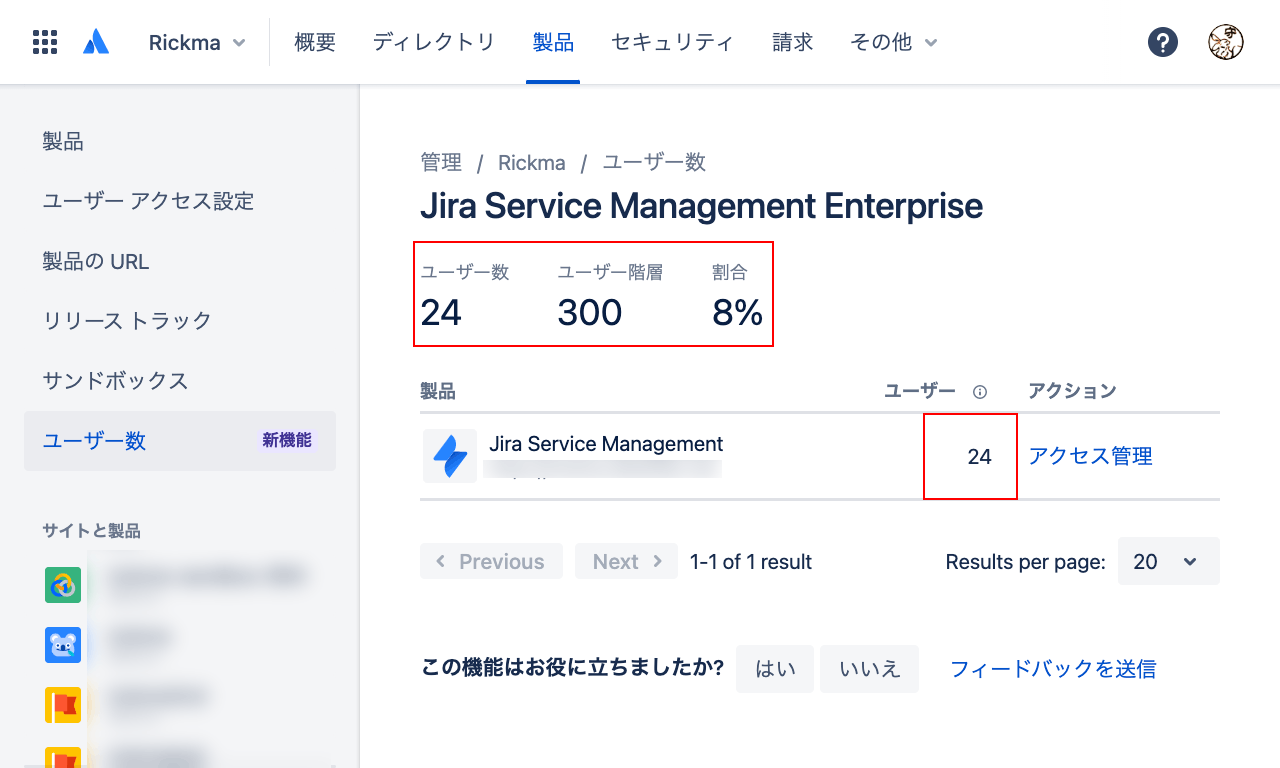The width and height of the screenshot is (1280, 768).
Task: Click the info icon beside ユーザー column
Action: [980, 392]
